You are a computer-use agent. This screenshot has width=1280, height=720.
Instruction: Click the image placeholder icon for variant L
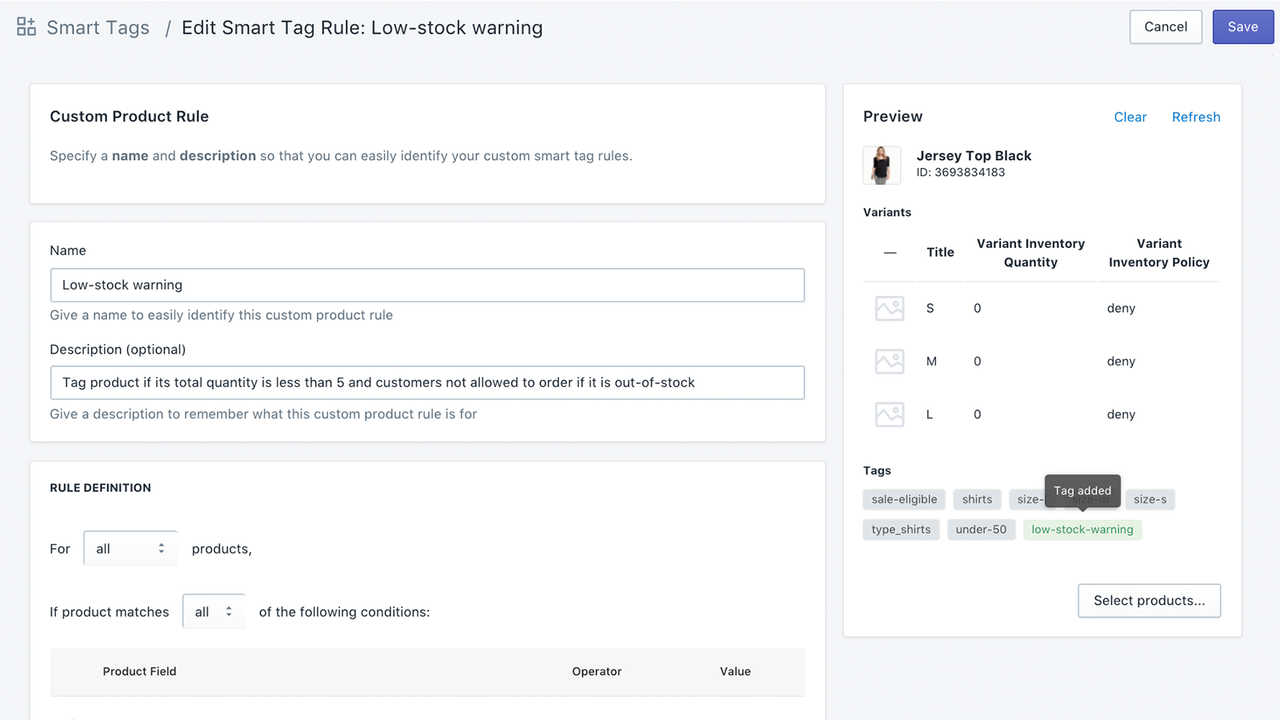pos(889,414)
